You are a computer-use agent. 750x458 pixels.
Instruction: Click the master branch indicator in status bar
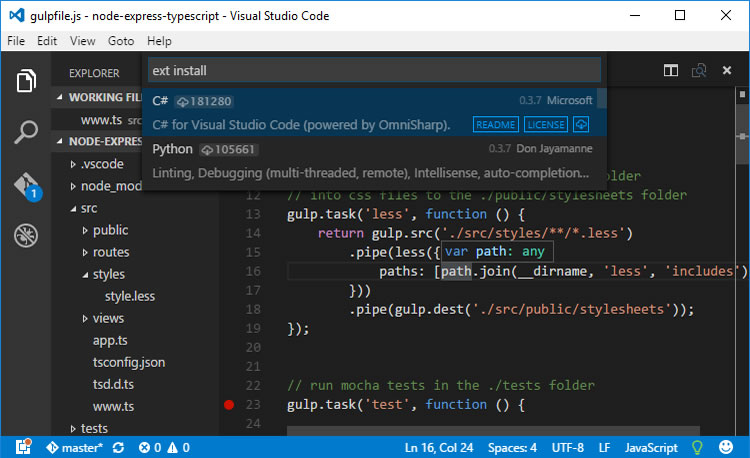click(74, 447)
